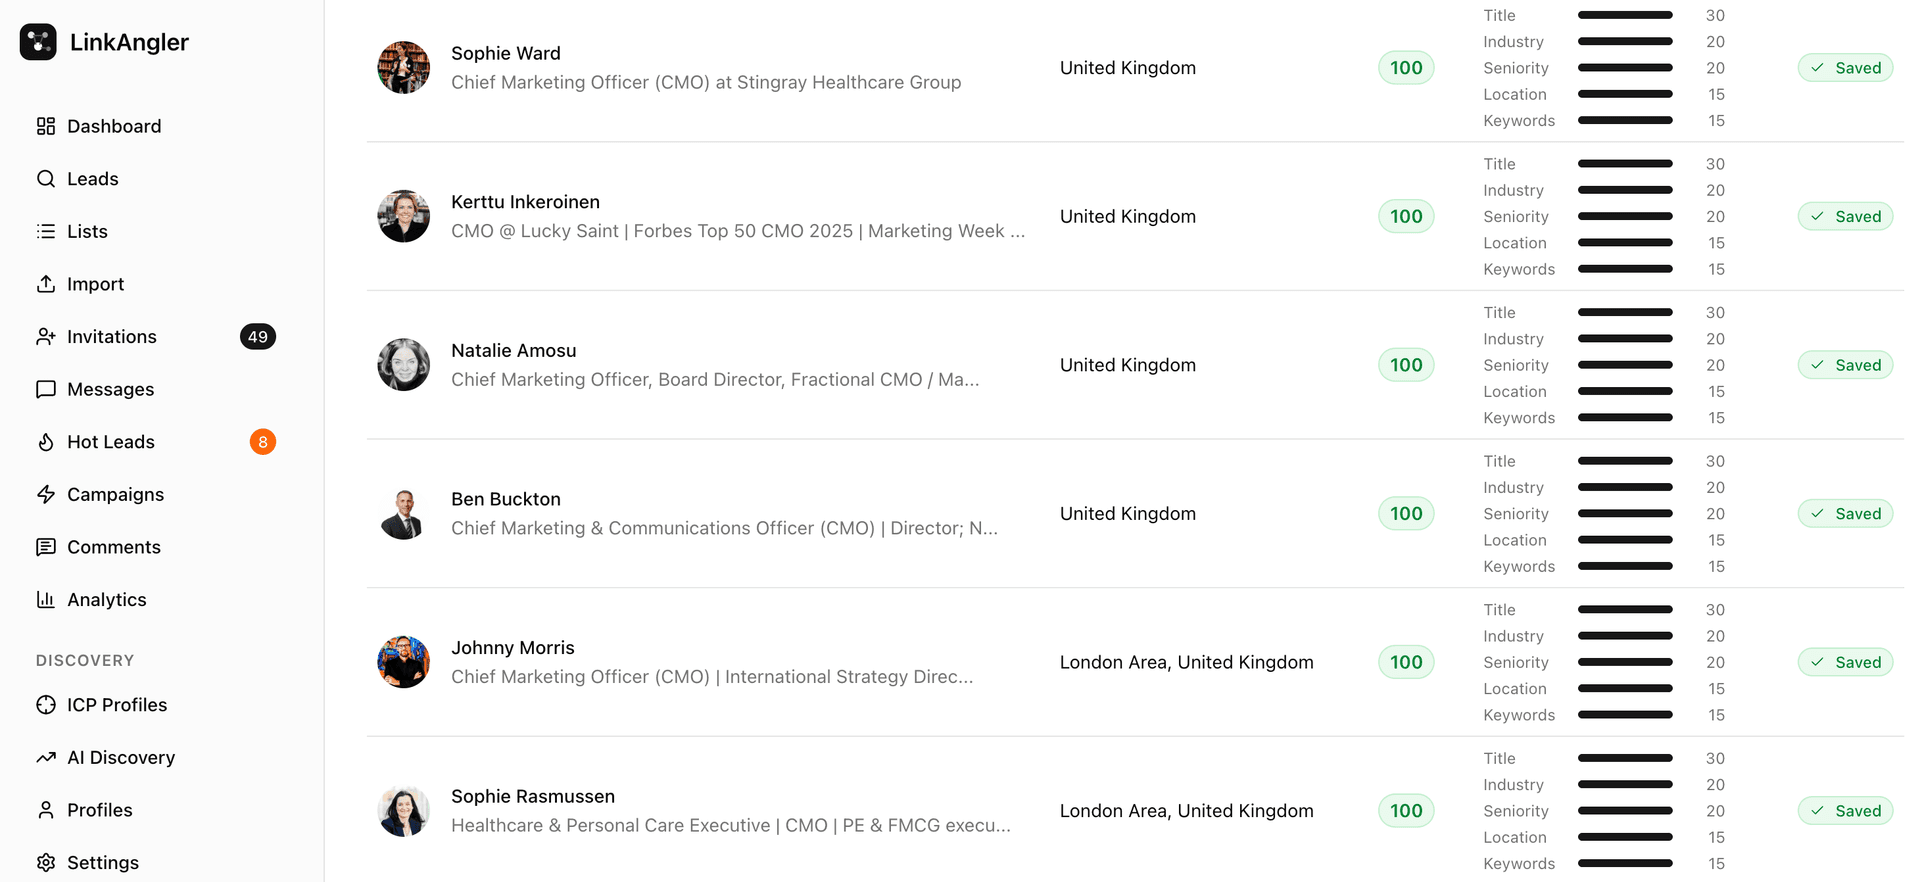Click the Leads magnifier icon
Image resolution: width=1920 pixels, height=882 pixels.
point(46,179)
